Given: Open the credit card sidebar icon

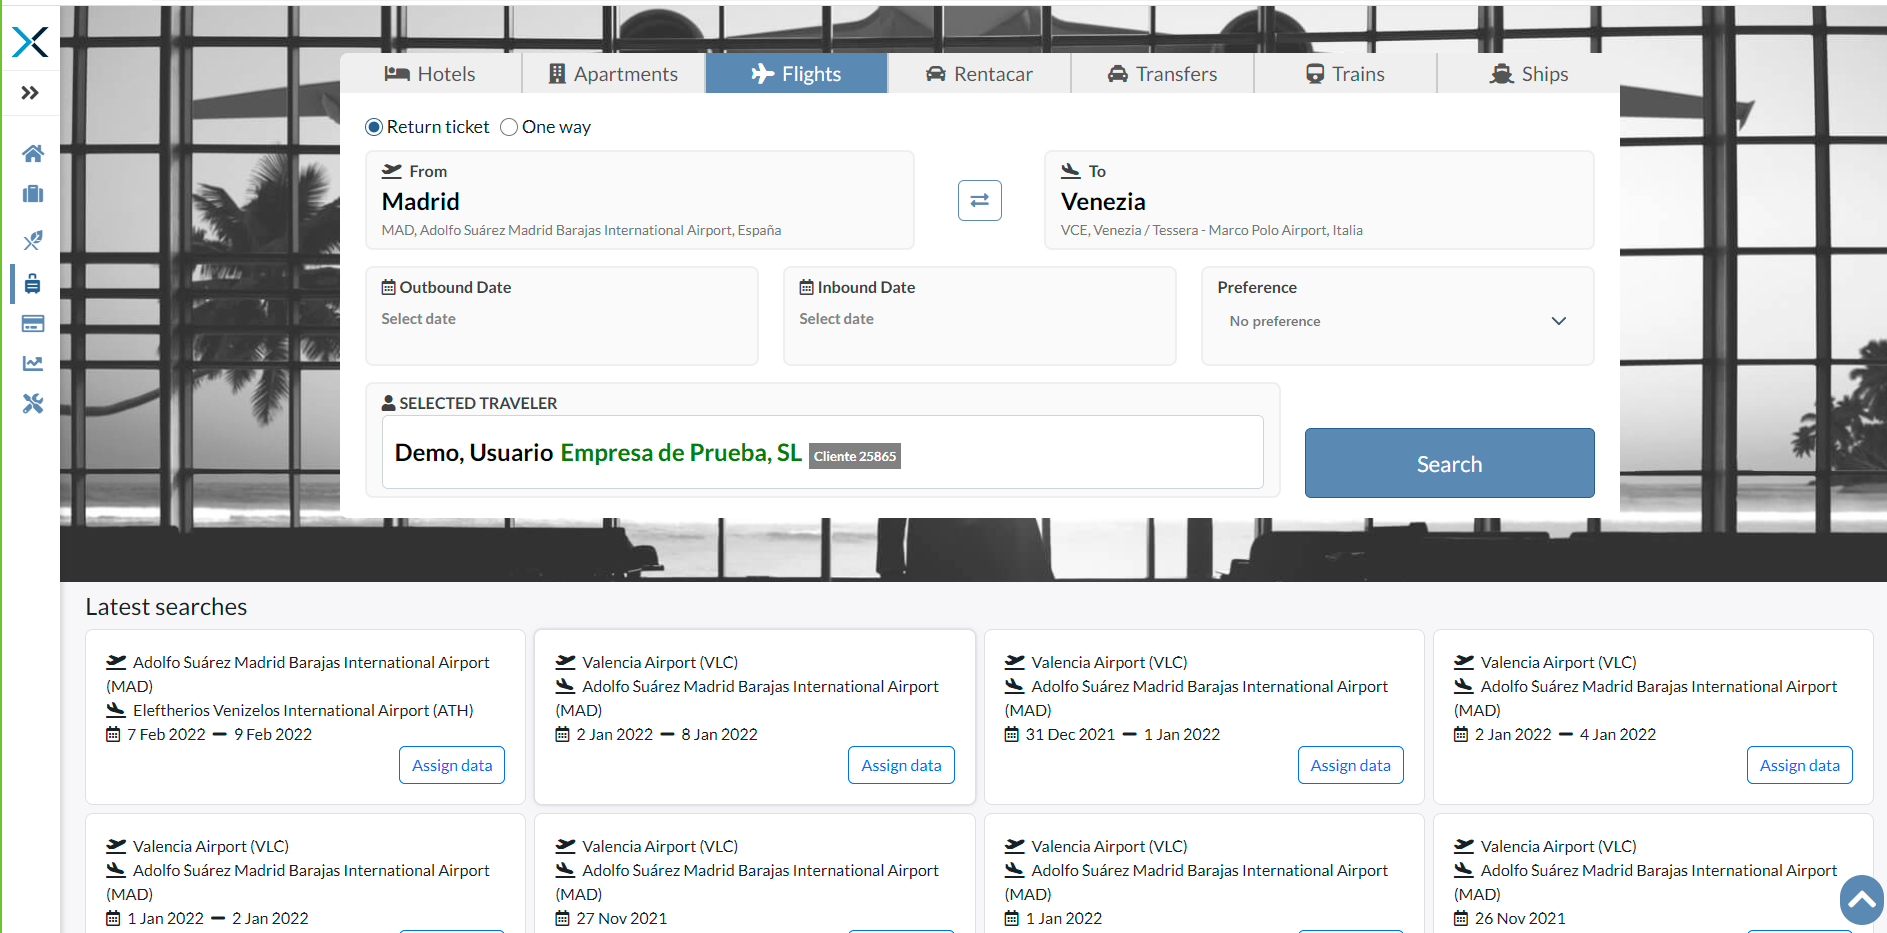Looking at the screenshot, I should coord(33,323).
